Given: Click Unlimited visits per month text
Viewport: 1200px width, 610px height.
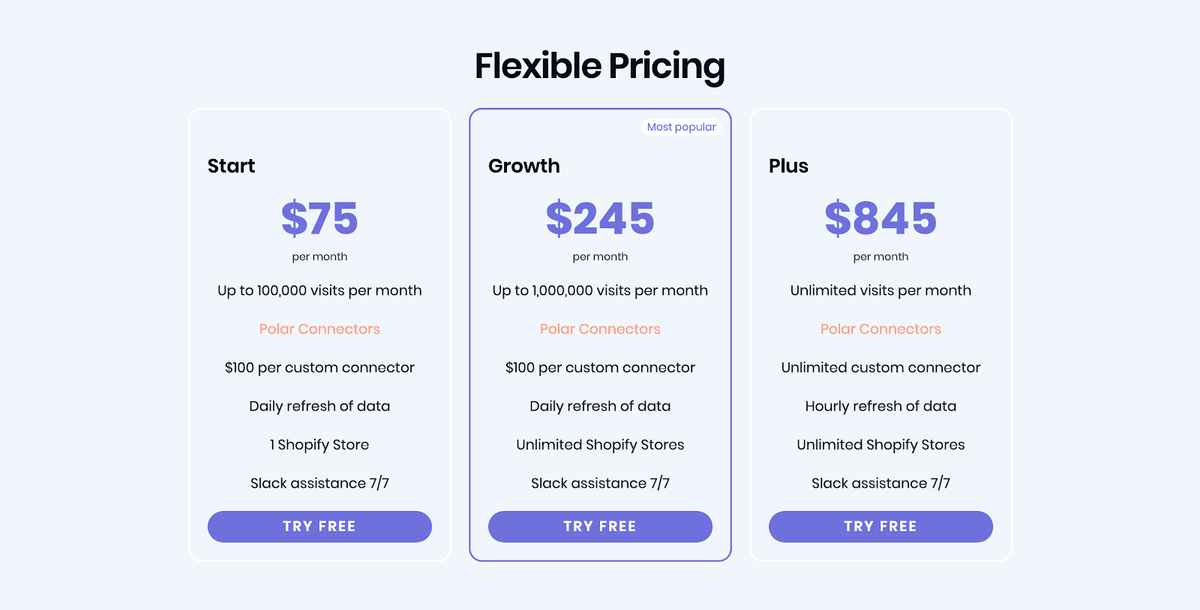Looking at the screenshot, I should (880, 291).
